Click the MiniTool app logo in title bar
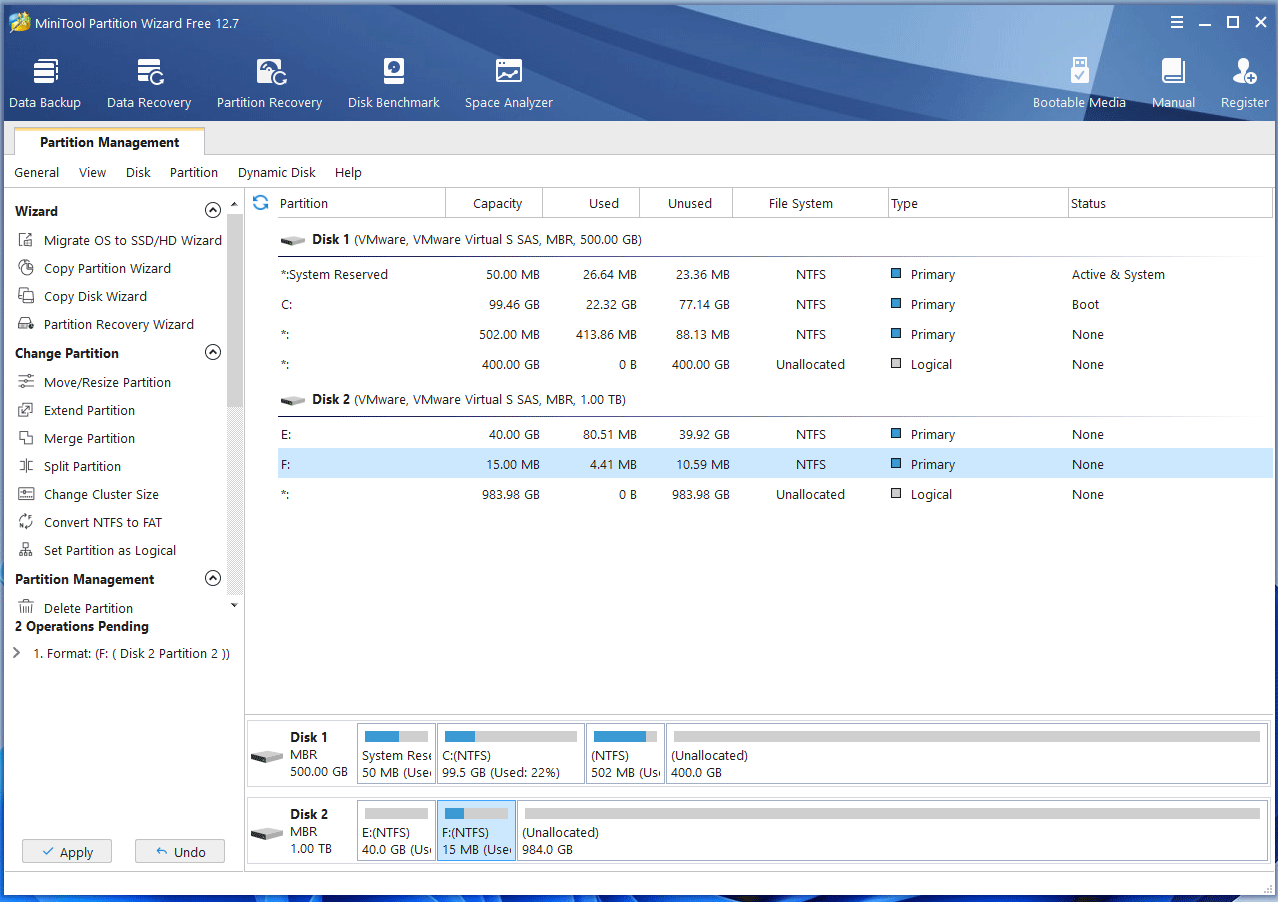This screenshot has width=1278, height=902. pyautogui.click(x=19, y=22)
